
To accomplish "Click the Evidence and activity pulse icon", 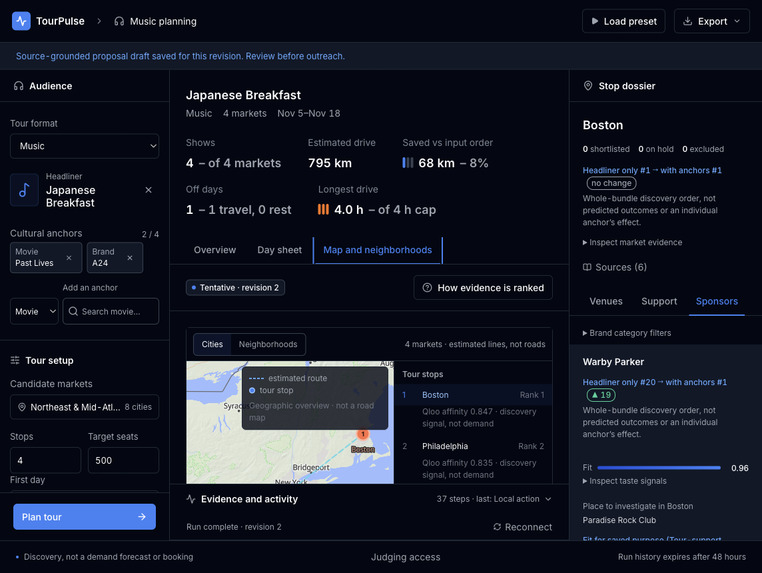I will click(x=190, y=499).
